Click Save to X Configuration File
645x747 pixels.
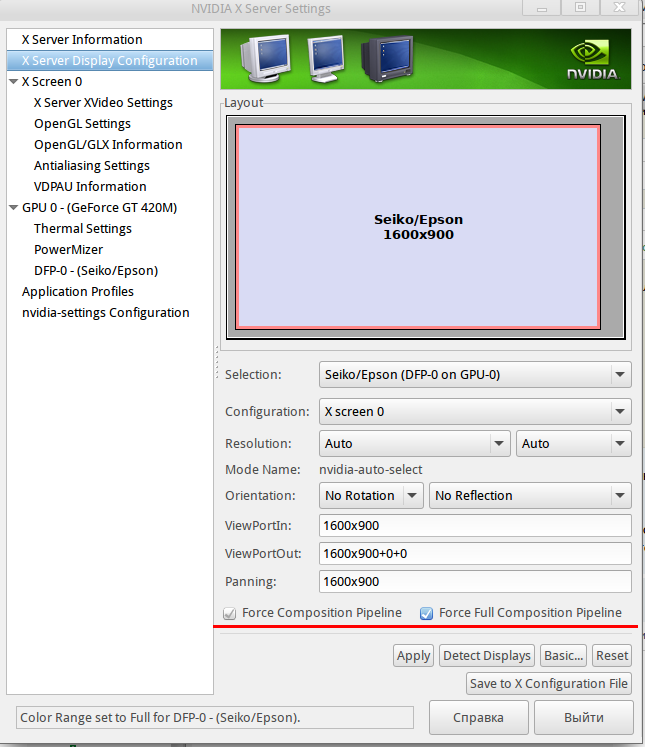click(x=549, y=684)
